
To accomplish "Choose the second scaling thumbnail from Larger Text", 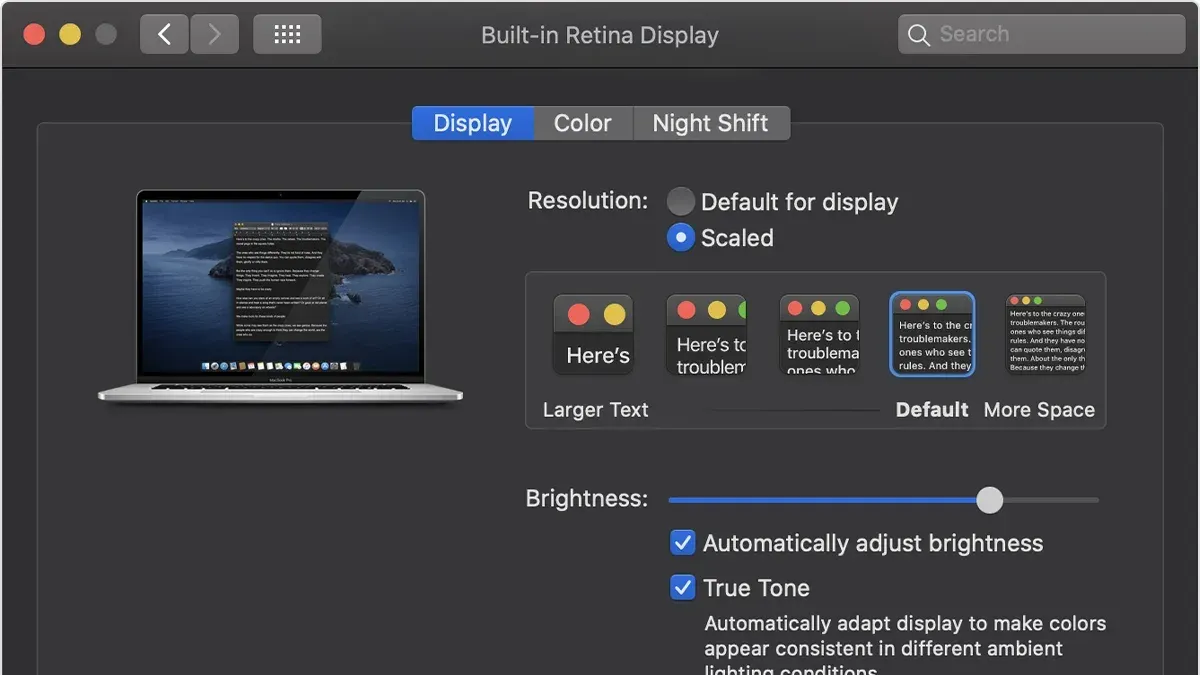I will 707,334.
